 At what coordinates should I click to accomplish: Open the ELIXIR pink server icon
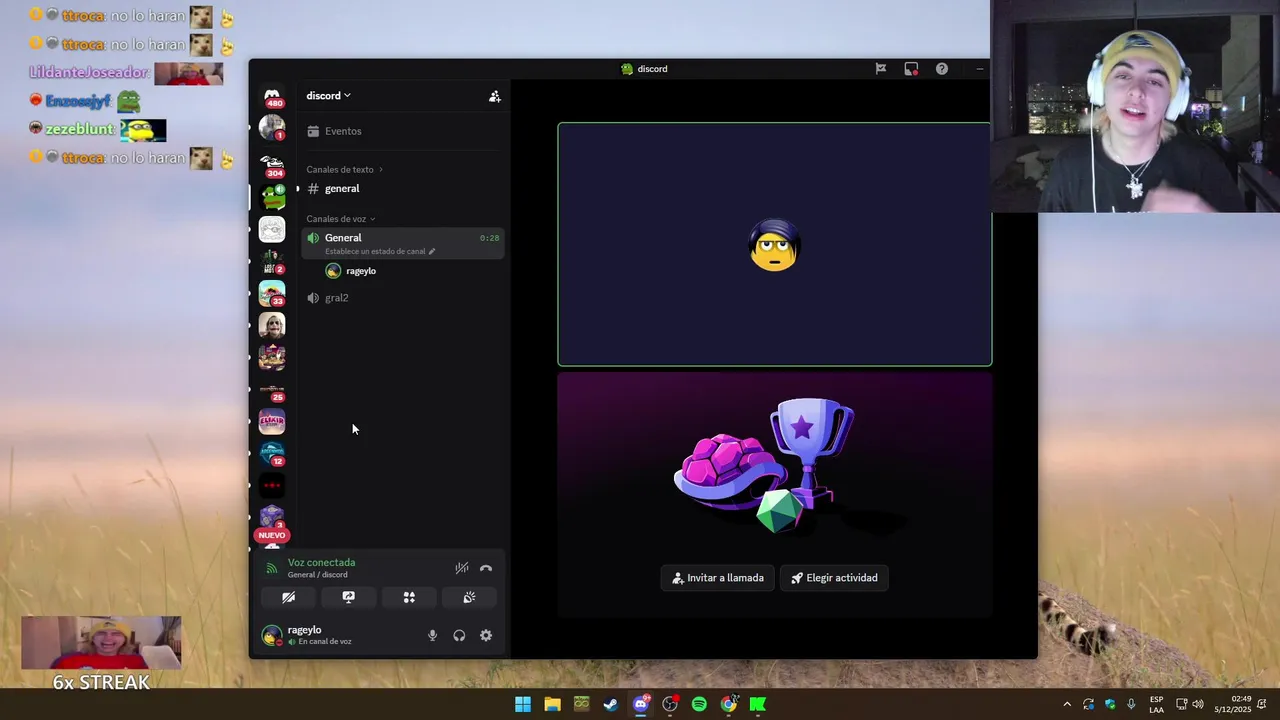(272, 421)
